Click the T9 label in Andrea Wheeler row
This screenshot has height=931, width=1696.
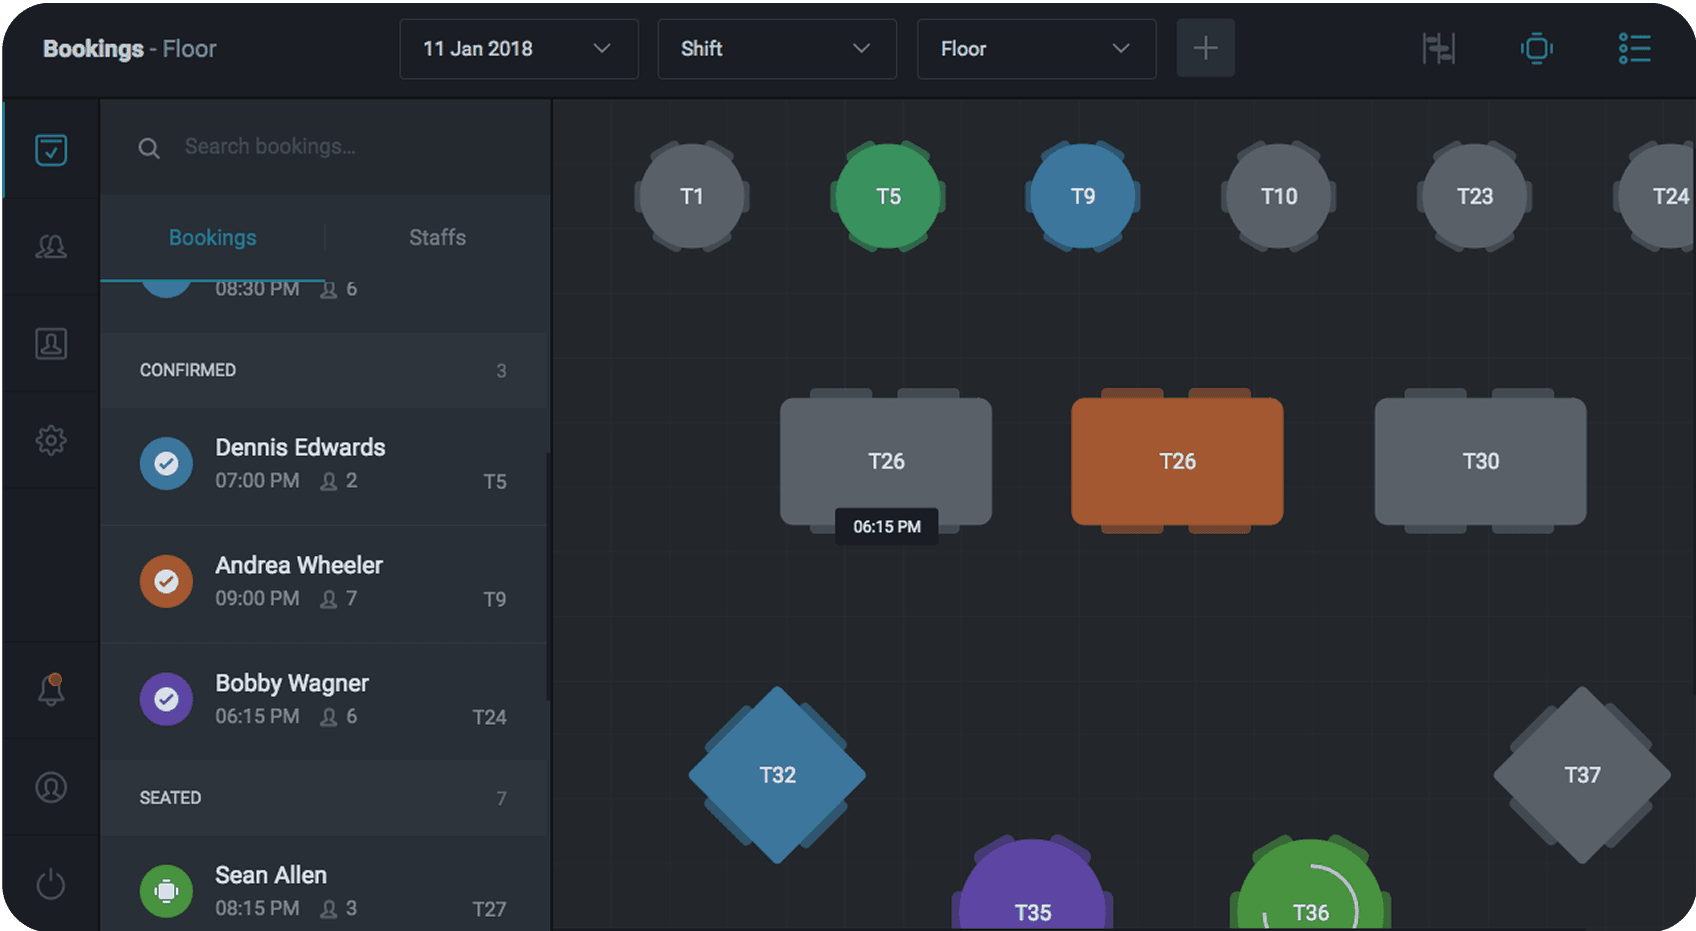pos(495,600)
